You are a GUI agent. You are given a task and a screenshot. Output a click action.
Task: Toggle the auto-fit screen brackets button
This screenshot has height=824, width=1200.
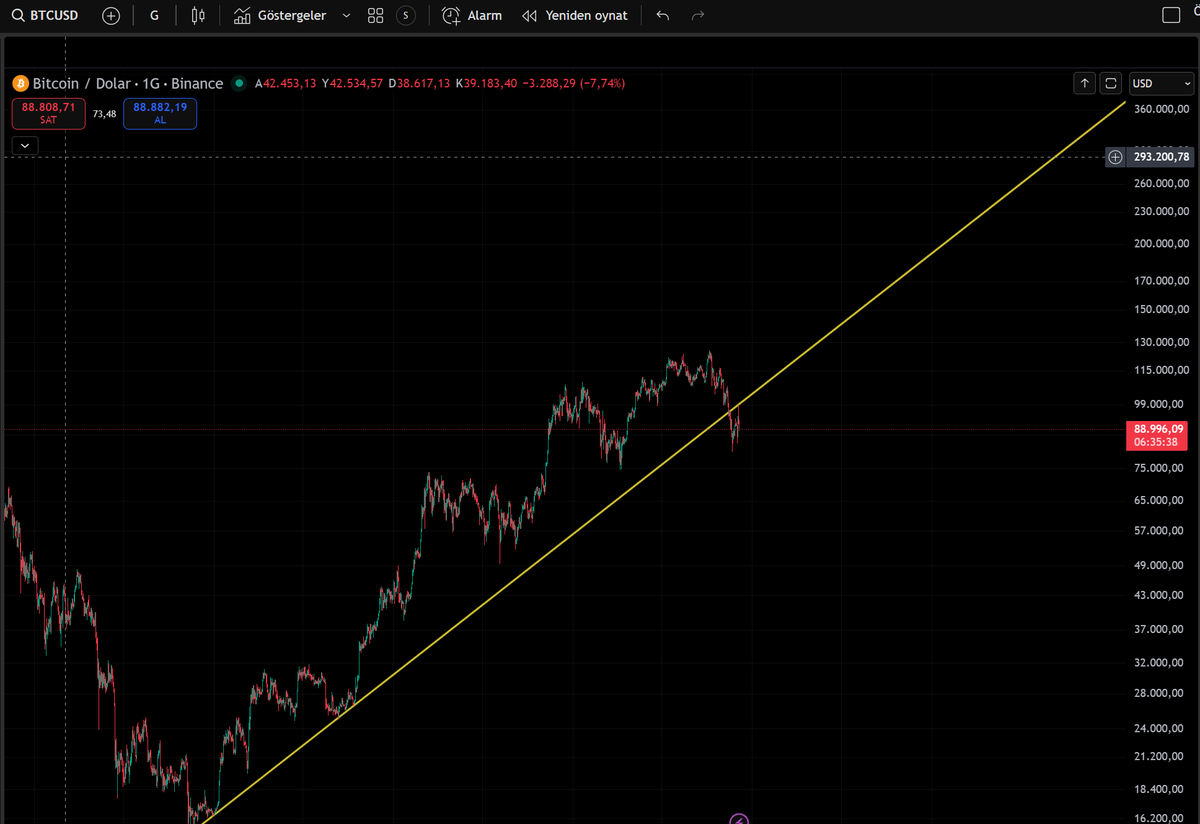(1111, 83)
